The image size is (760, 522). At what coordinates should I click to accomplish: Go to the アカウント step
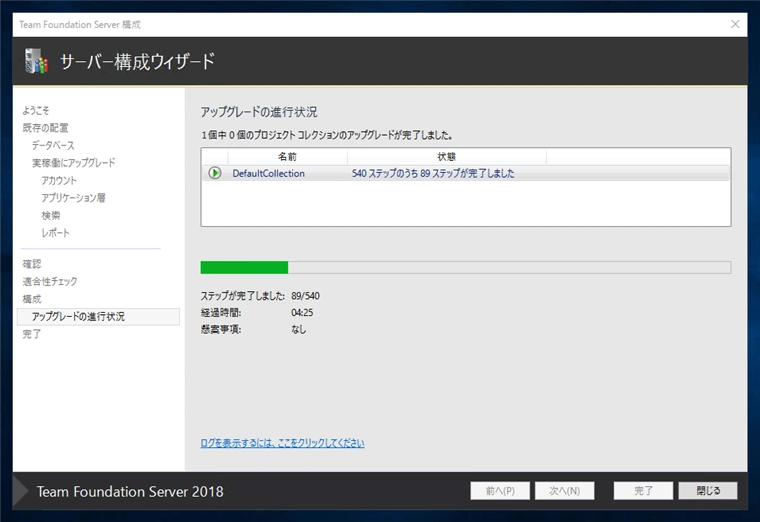pyautogui.click(x=59, y=180)
